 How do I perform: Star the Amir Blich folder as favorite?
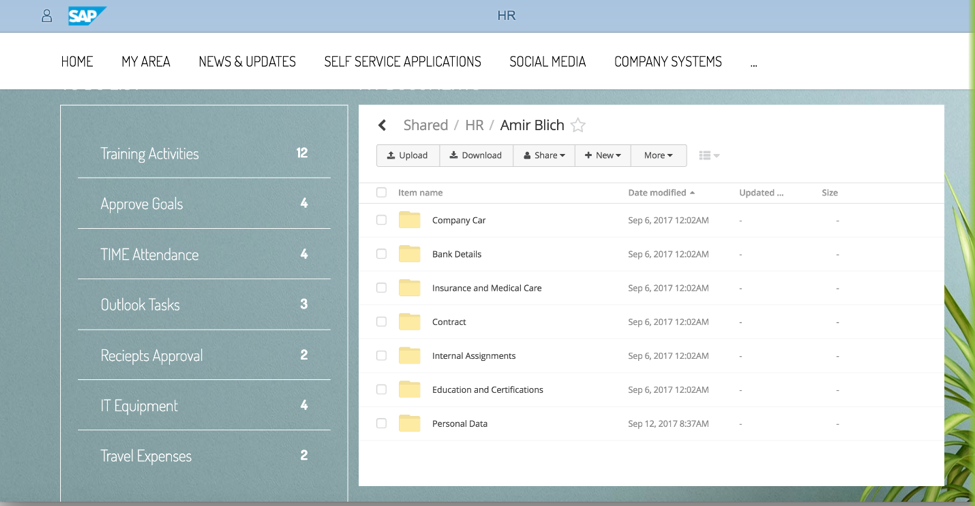click(578, 125)
